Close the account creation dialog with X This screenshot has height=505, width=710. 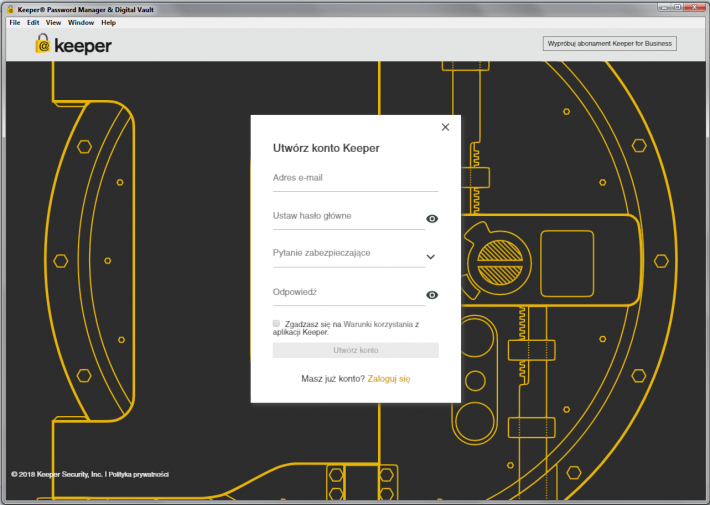(x=445, y=127)
